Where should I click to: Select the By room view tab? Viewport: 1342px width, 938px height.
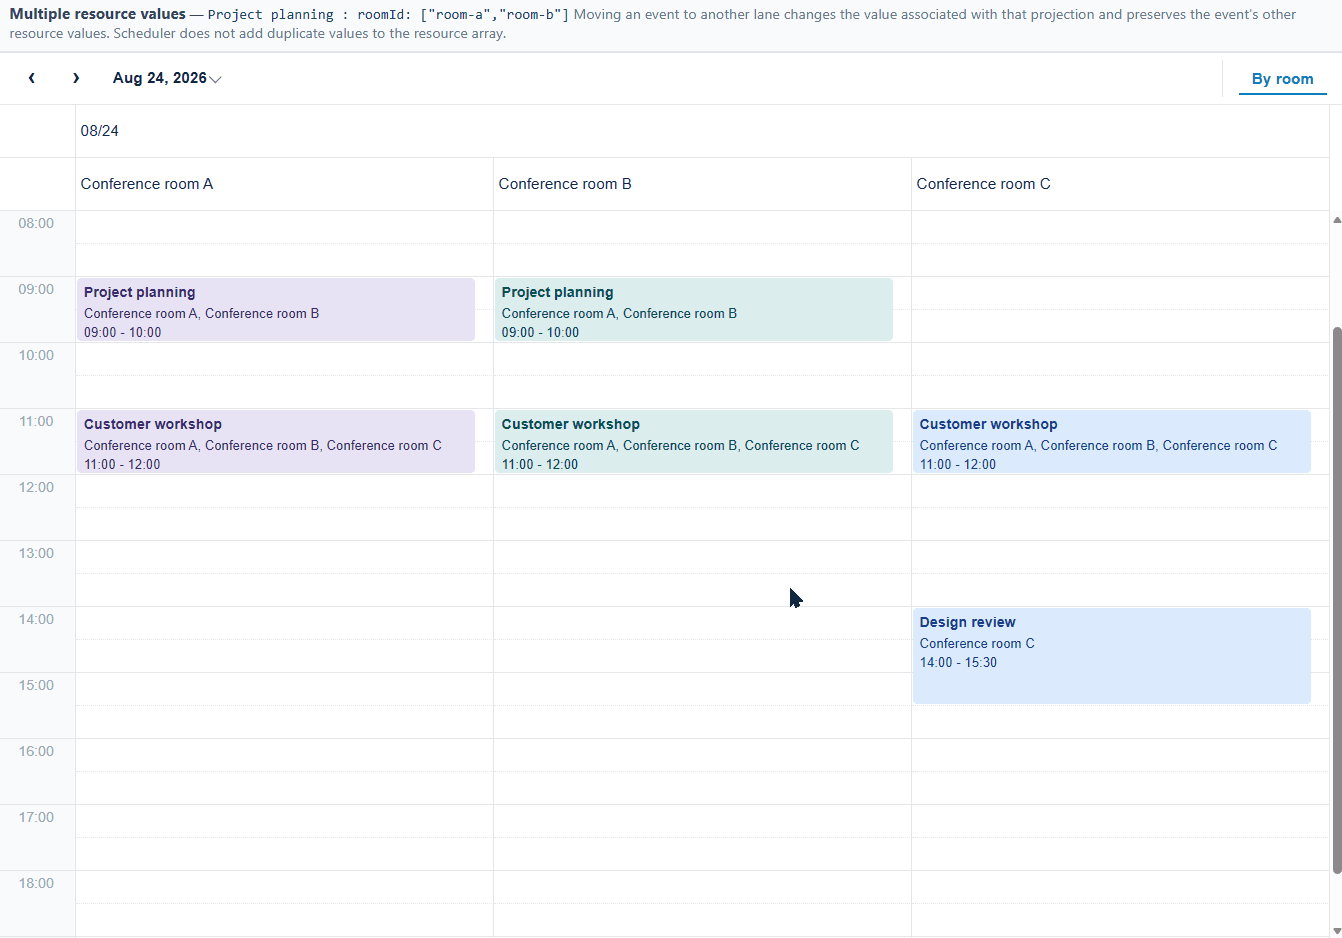[x=1282, y=79]
